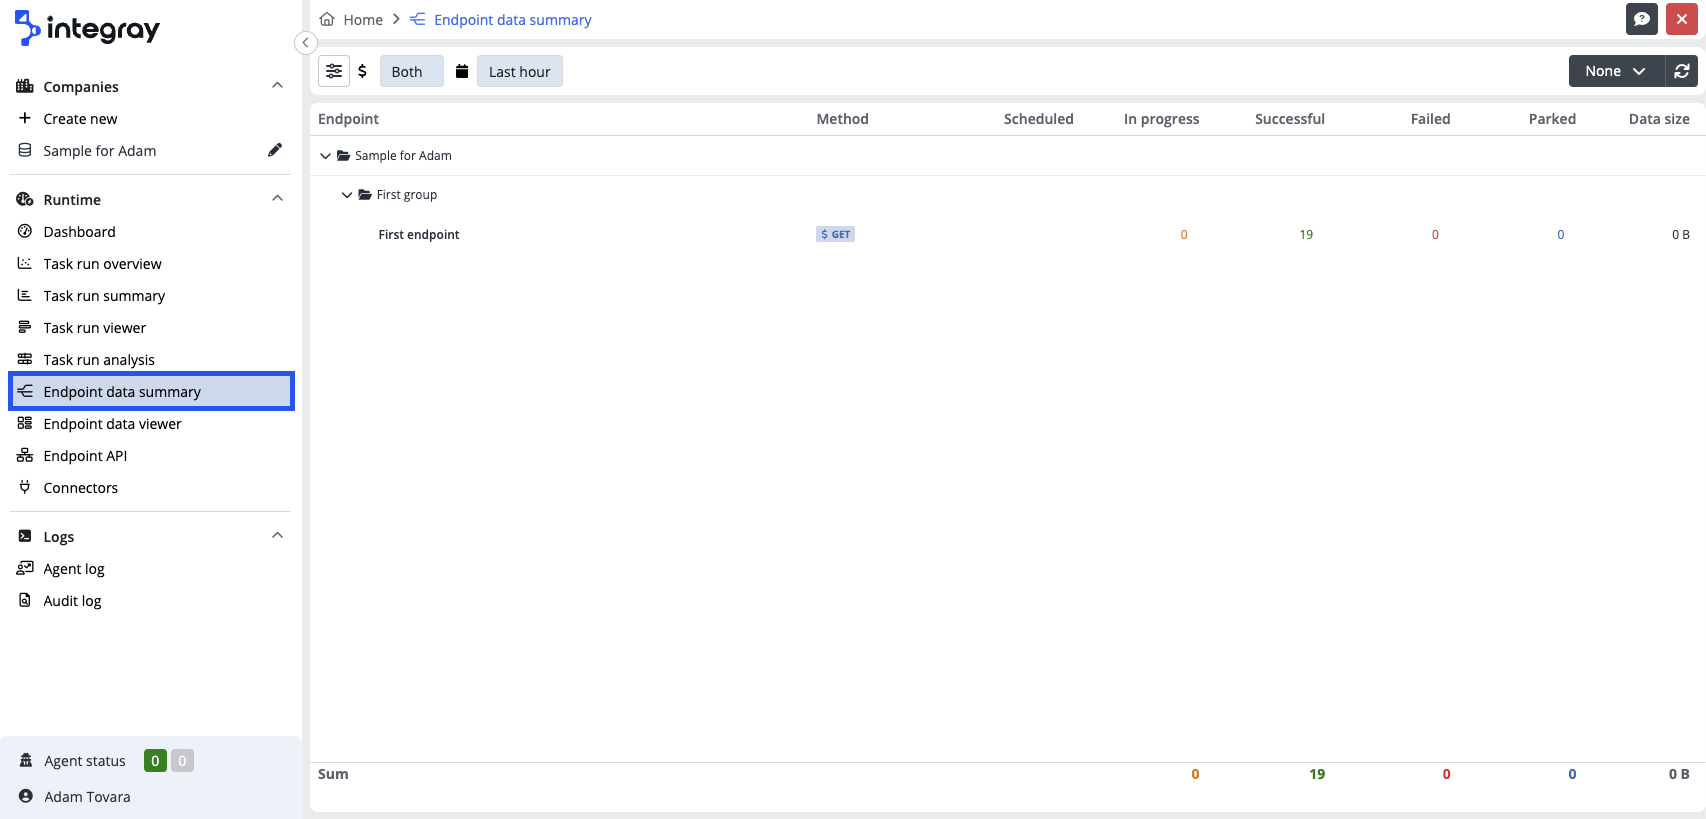
Task: Go to Endpoint data viewer page
Action: point(112,424)
